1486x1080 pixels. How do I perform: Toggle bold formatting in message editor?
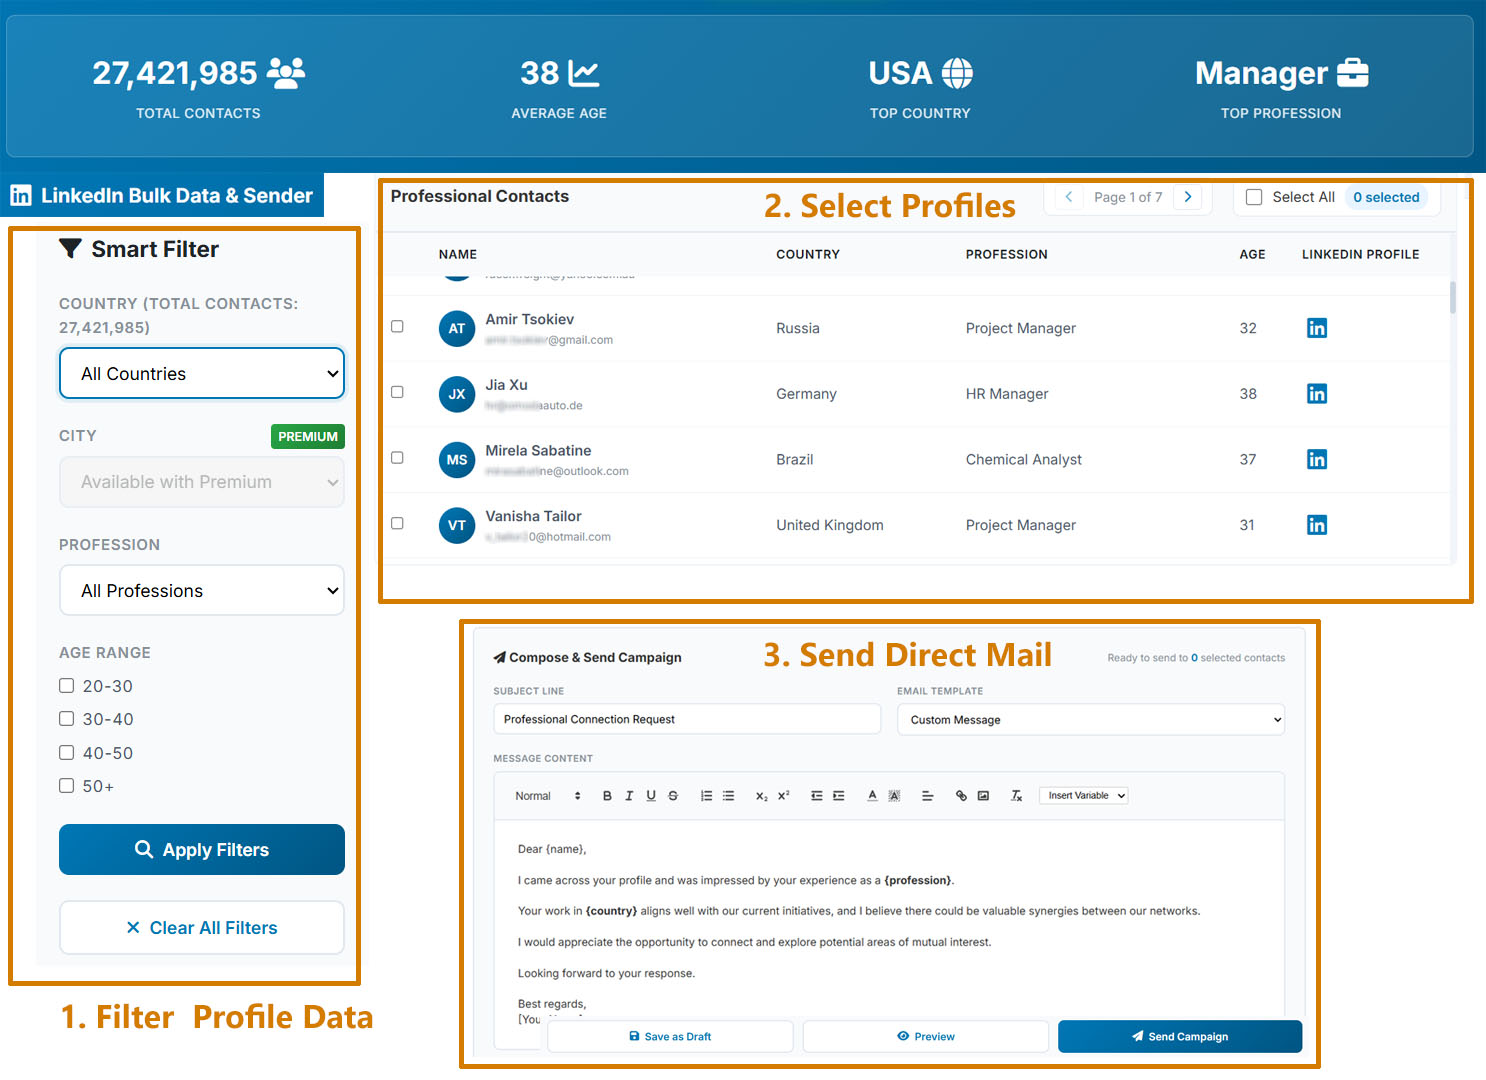tap(607, 795)
